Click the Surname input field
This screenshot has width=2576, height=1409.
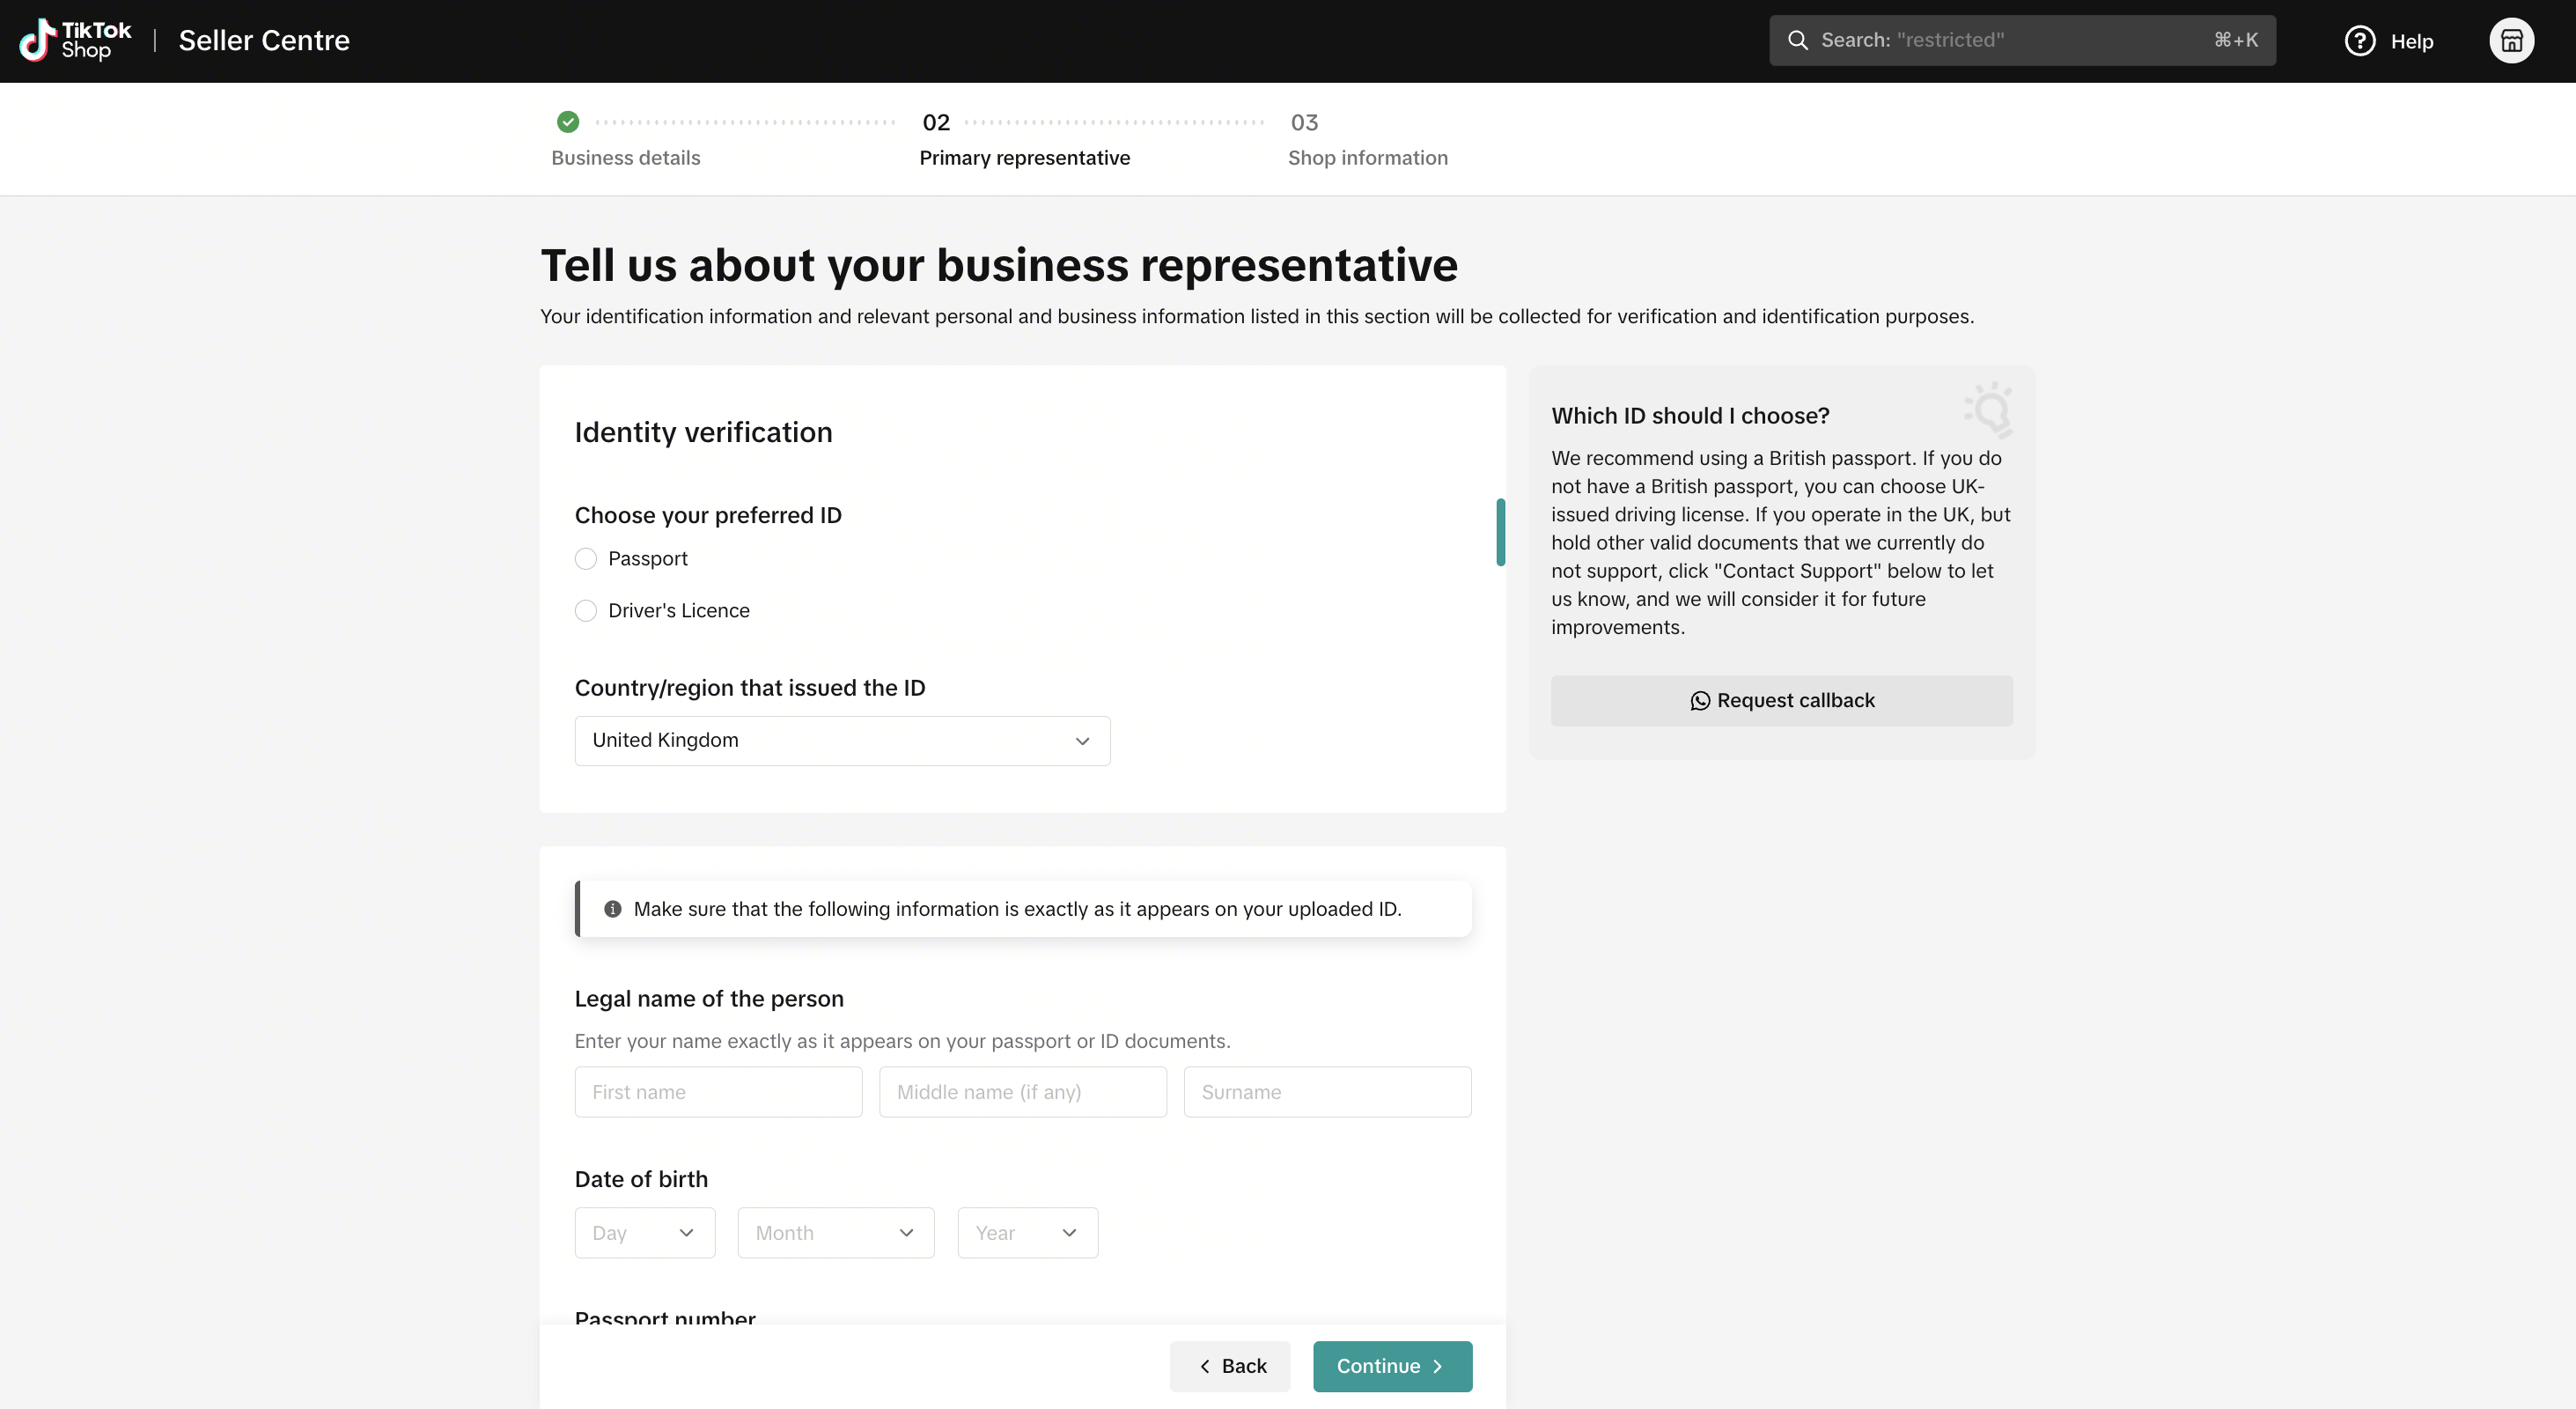coord(1327,1092)
